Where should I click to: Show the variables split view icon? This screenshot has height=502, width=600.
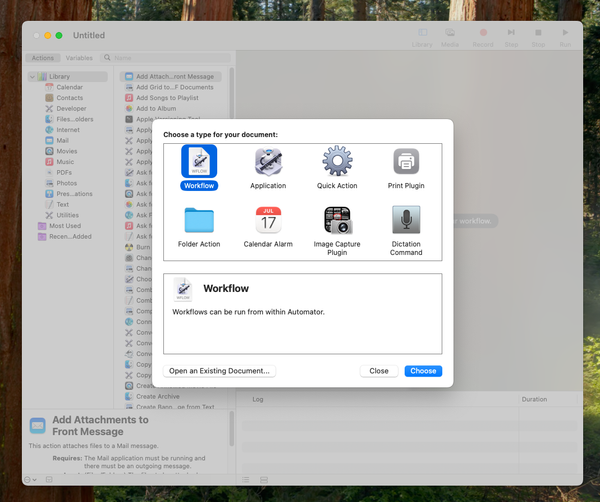264,480
